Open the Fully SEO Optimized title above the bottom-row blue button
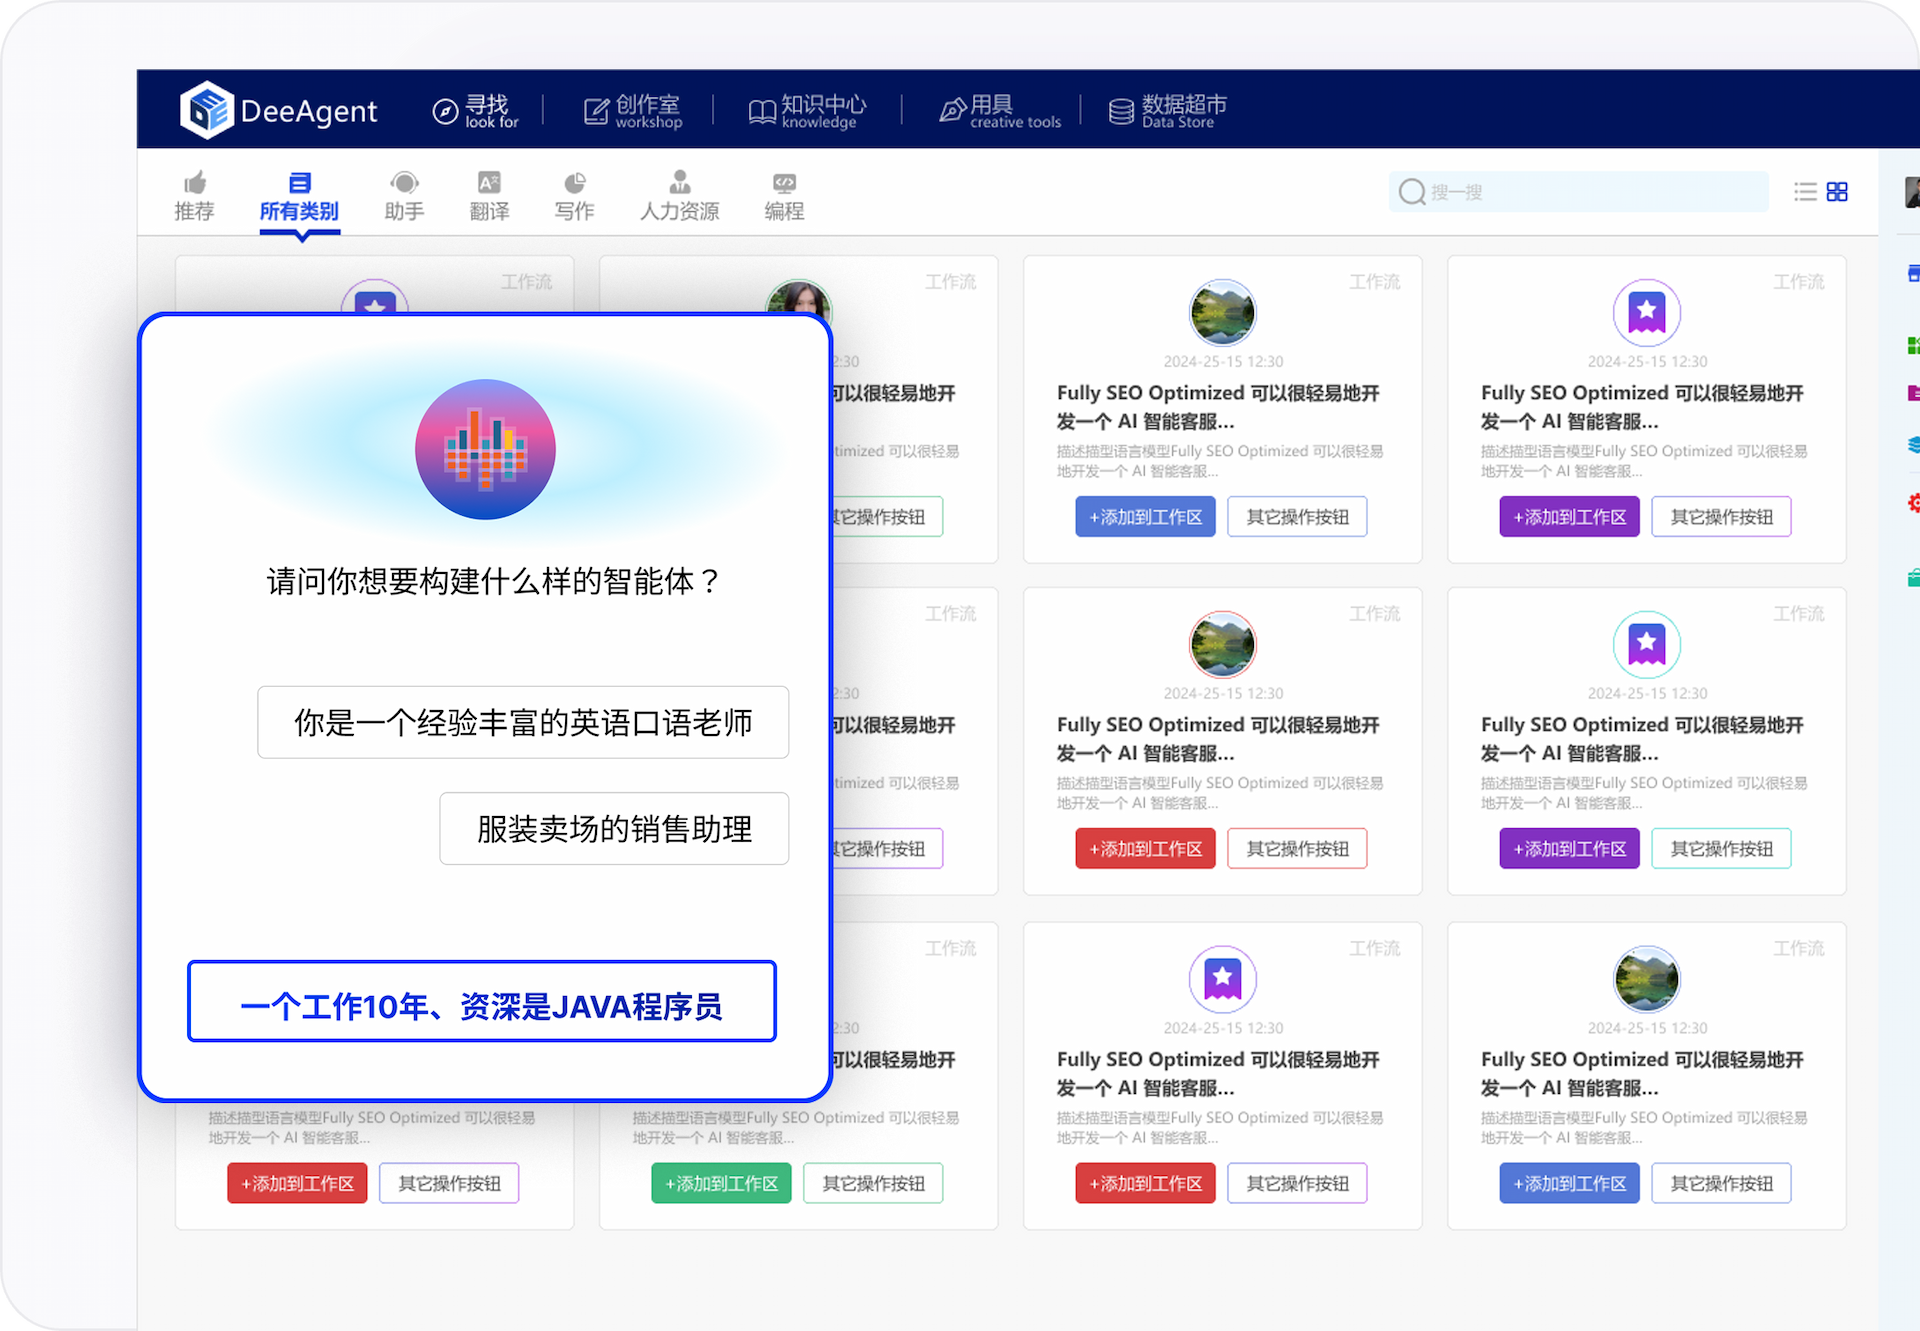 (1642, 1073)
